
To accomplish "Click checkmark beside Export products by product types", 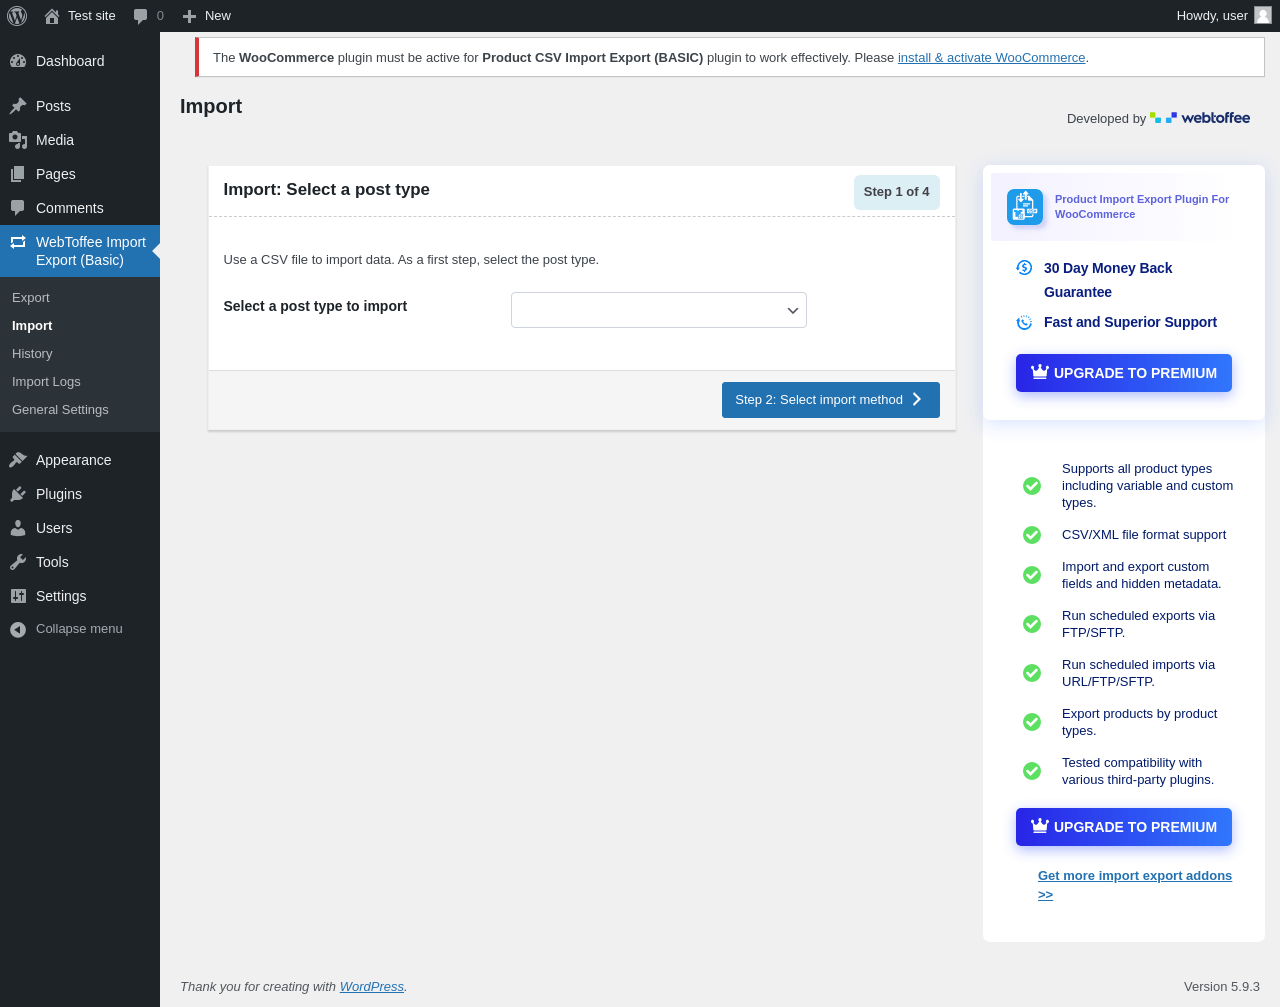I will point(1032,722).
